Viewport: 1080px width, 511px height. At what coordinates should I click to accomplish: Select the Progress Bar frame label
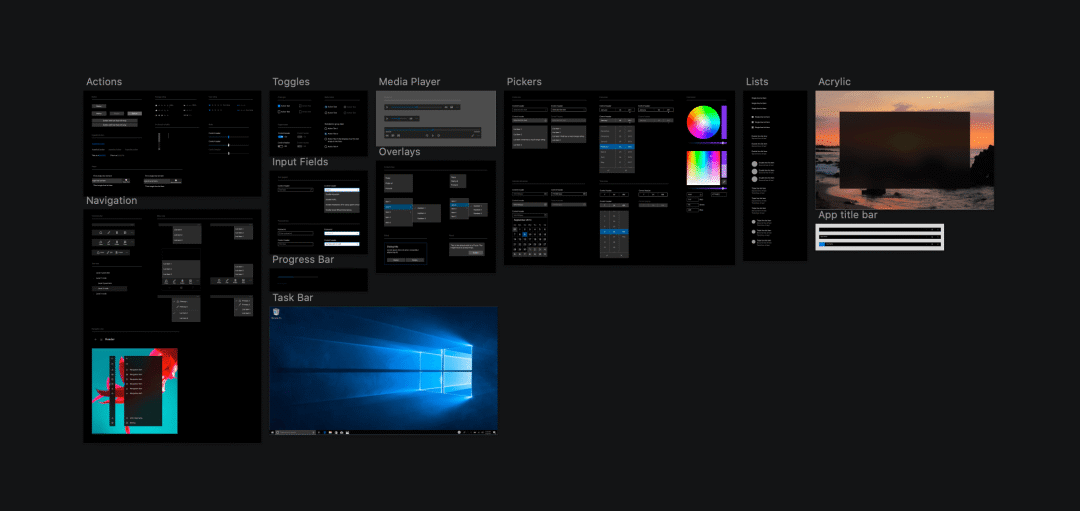click(x=303, y=260)
